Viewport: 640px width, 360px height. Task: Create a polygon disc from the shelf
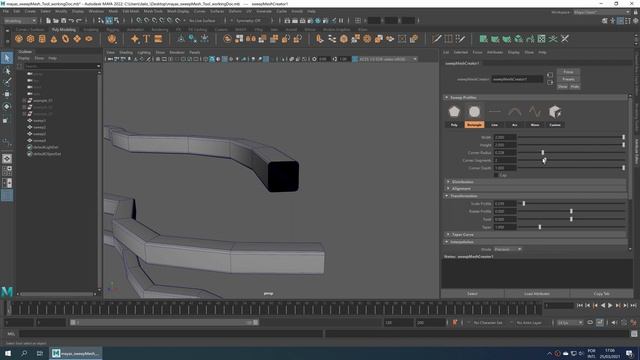(x=89, y=39)
